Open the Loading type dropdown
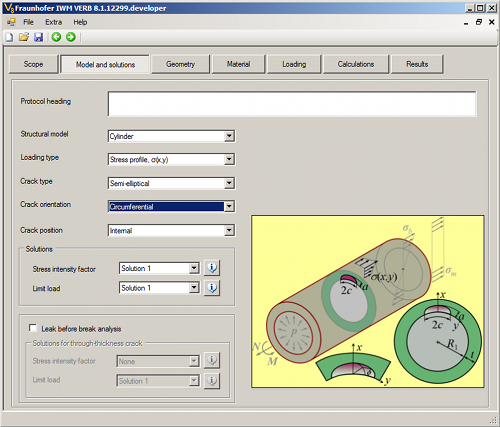Image resolution: width=500 pixels, height=427 pixels. pyautogui.click(x=229, y=159)
